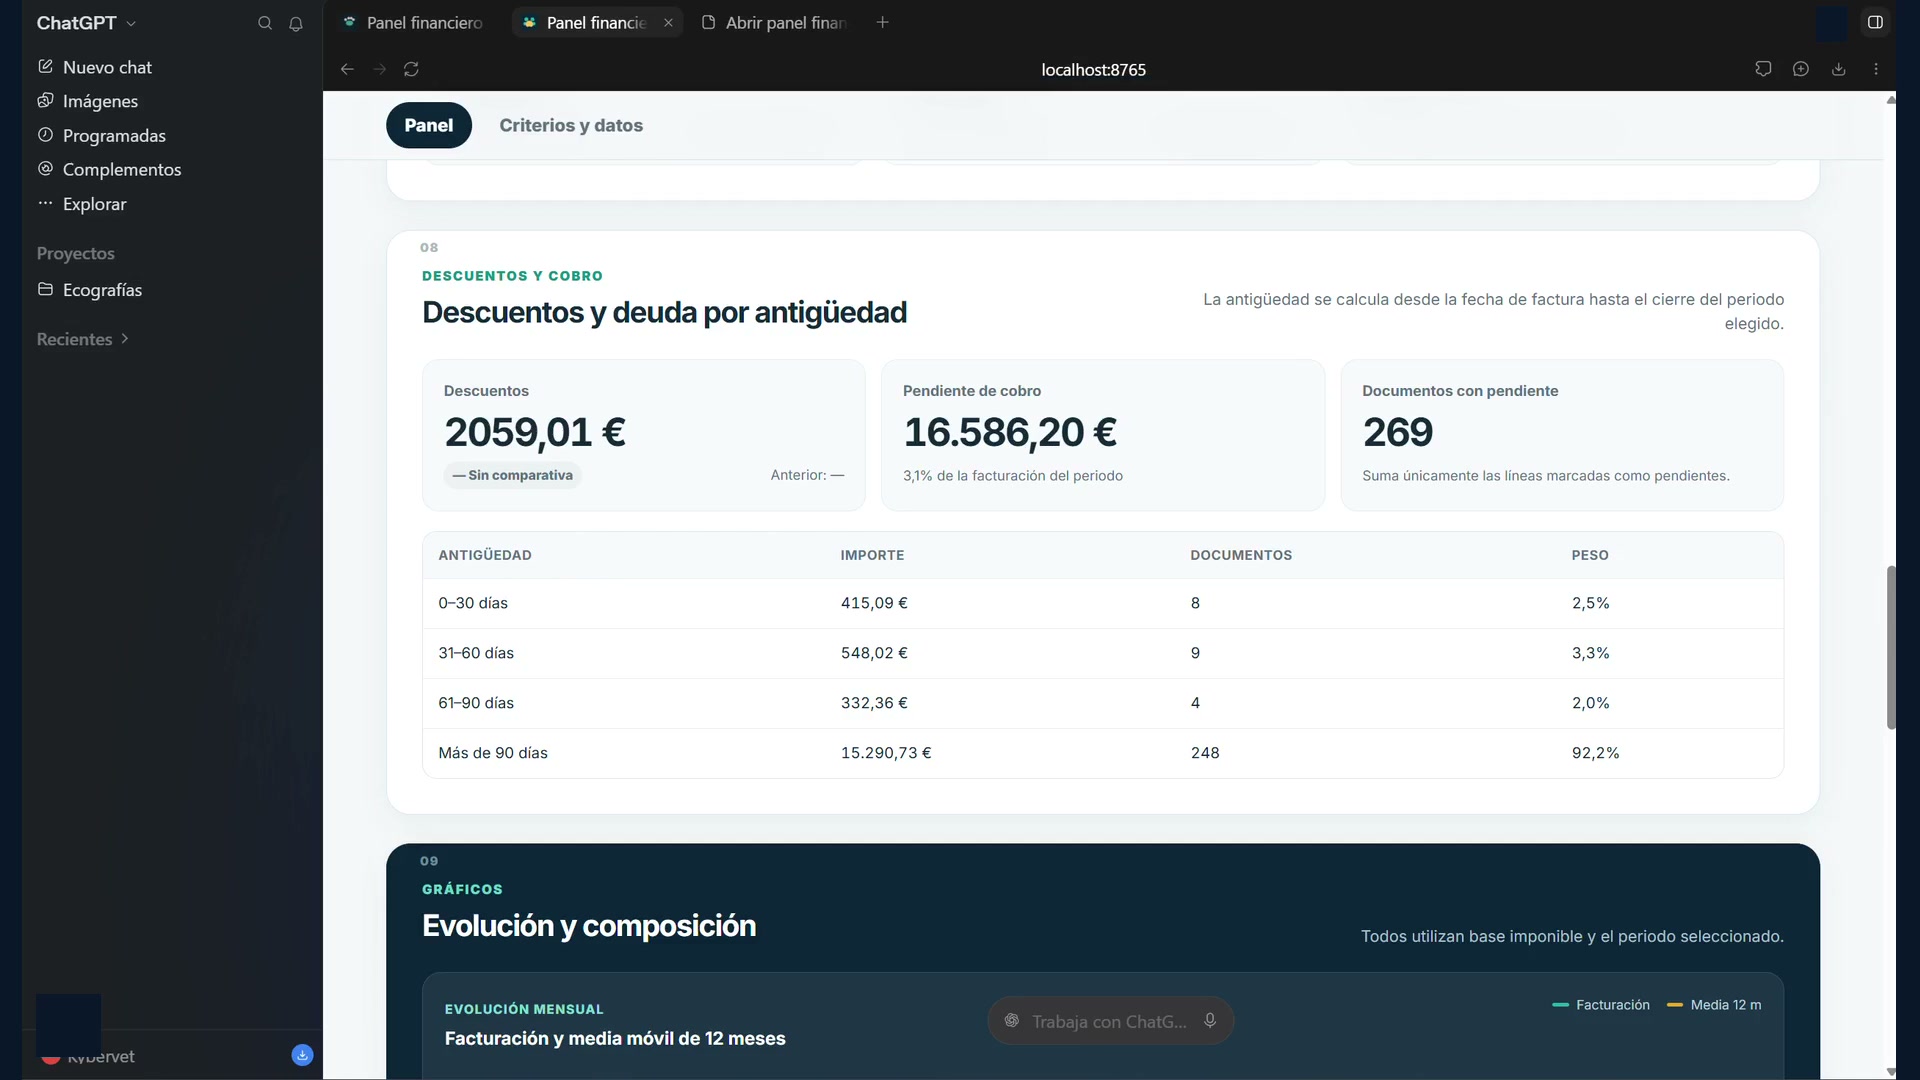Screen dimensions: 1920x1080
Task: Click the IMPORTE column header
Action: pyautogui.click(x=872, y=555)
